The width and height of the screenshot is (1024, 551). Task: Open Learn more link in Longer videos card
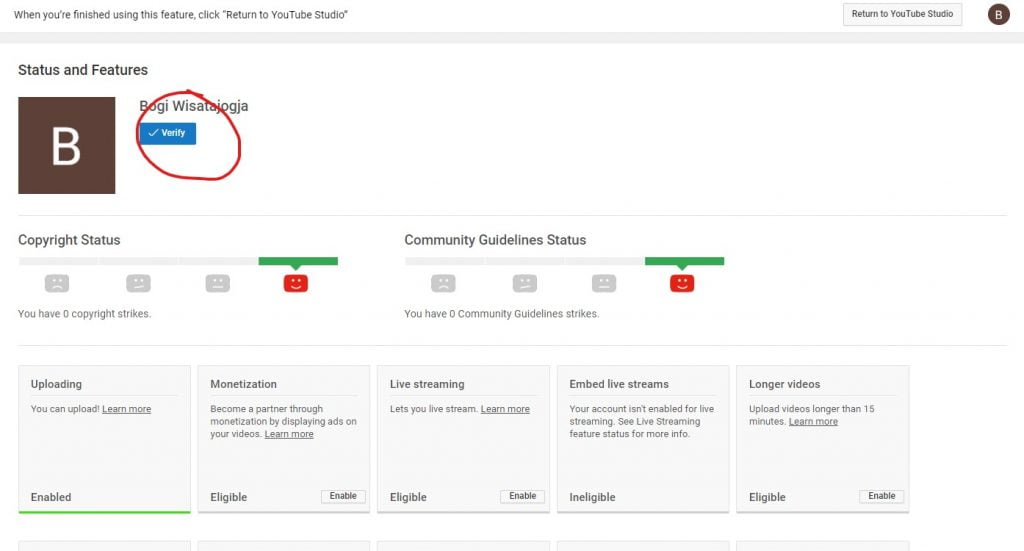pos(813,422)
